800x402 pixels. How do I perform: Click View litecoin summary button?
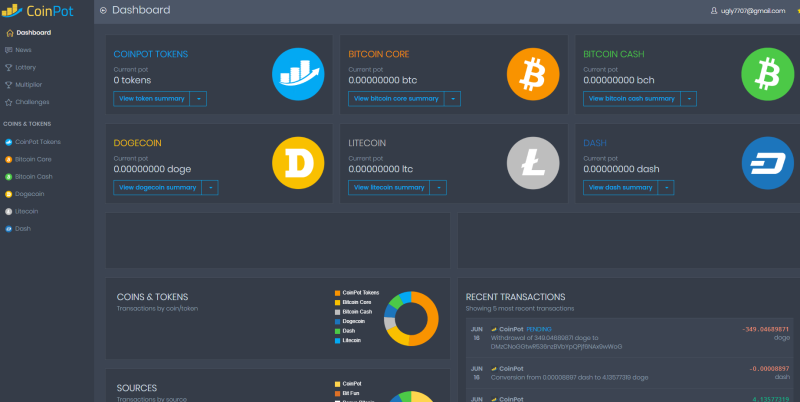pos(389,187)
